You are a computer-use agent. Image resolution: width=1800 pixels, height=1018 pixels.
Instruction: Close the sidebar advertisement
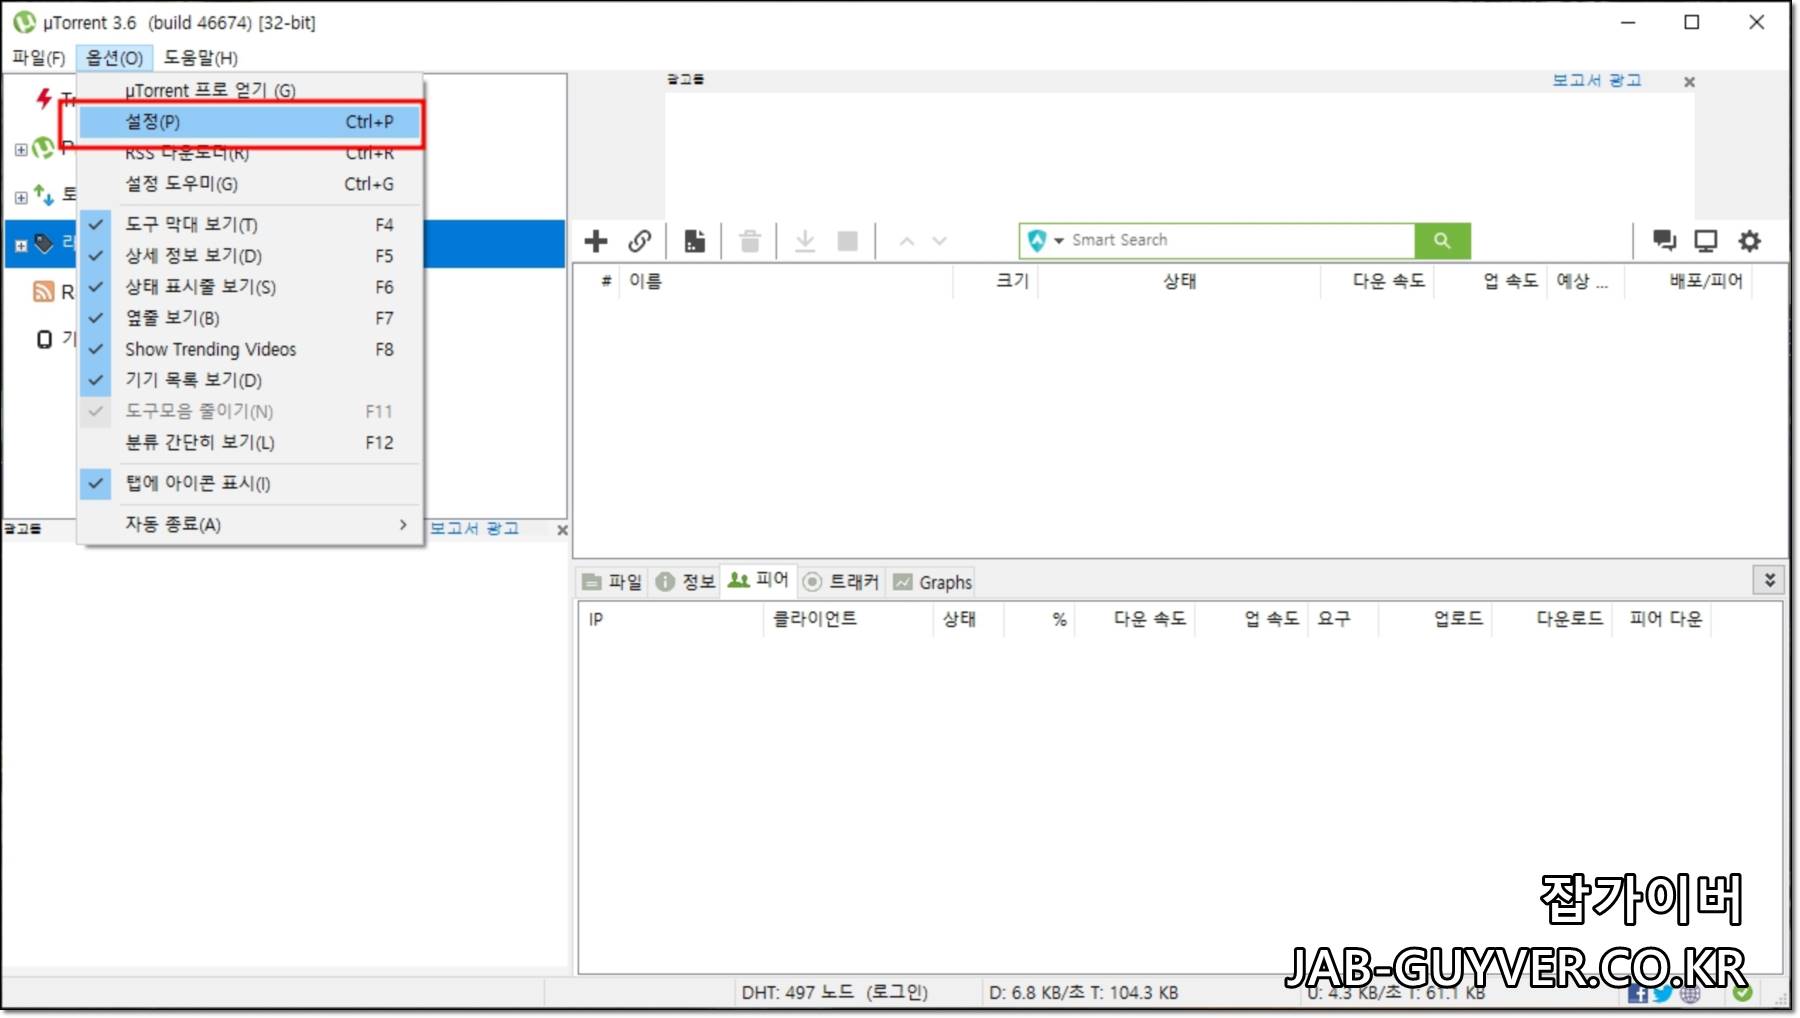[x=562, y=530]
